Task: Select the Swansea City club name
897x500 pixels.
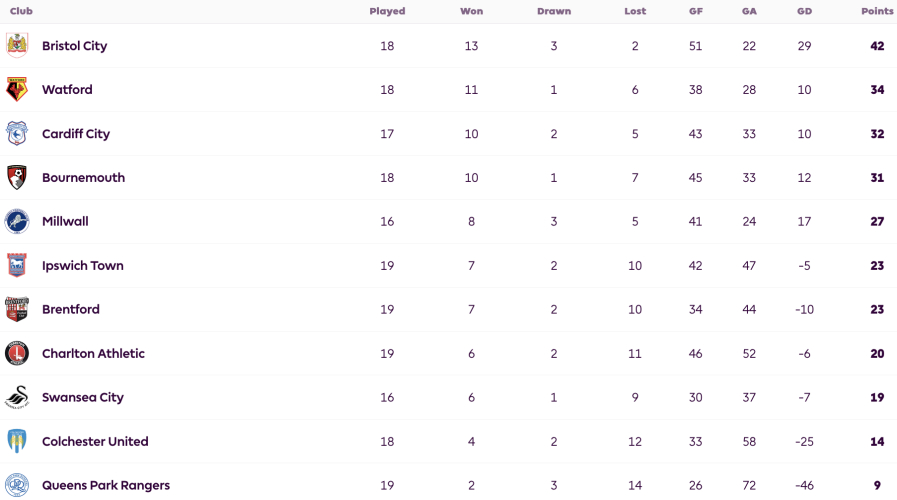Action: tap(82, 397)
